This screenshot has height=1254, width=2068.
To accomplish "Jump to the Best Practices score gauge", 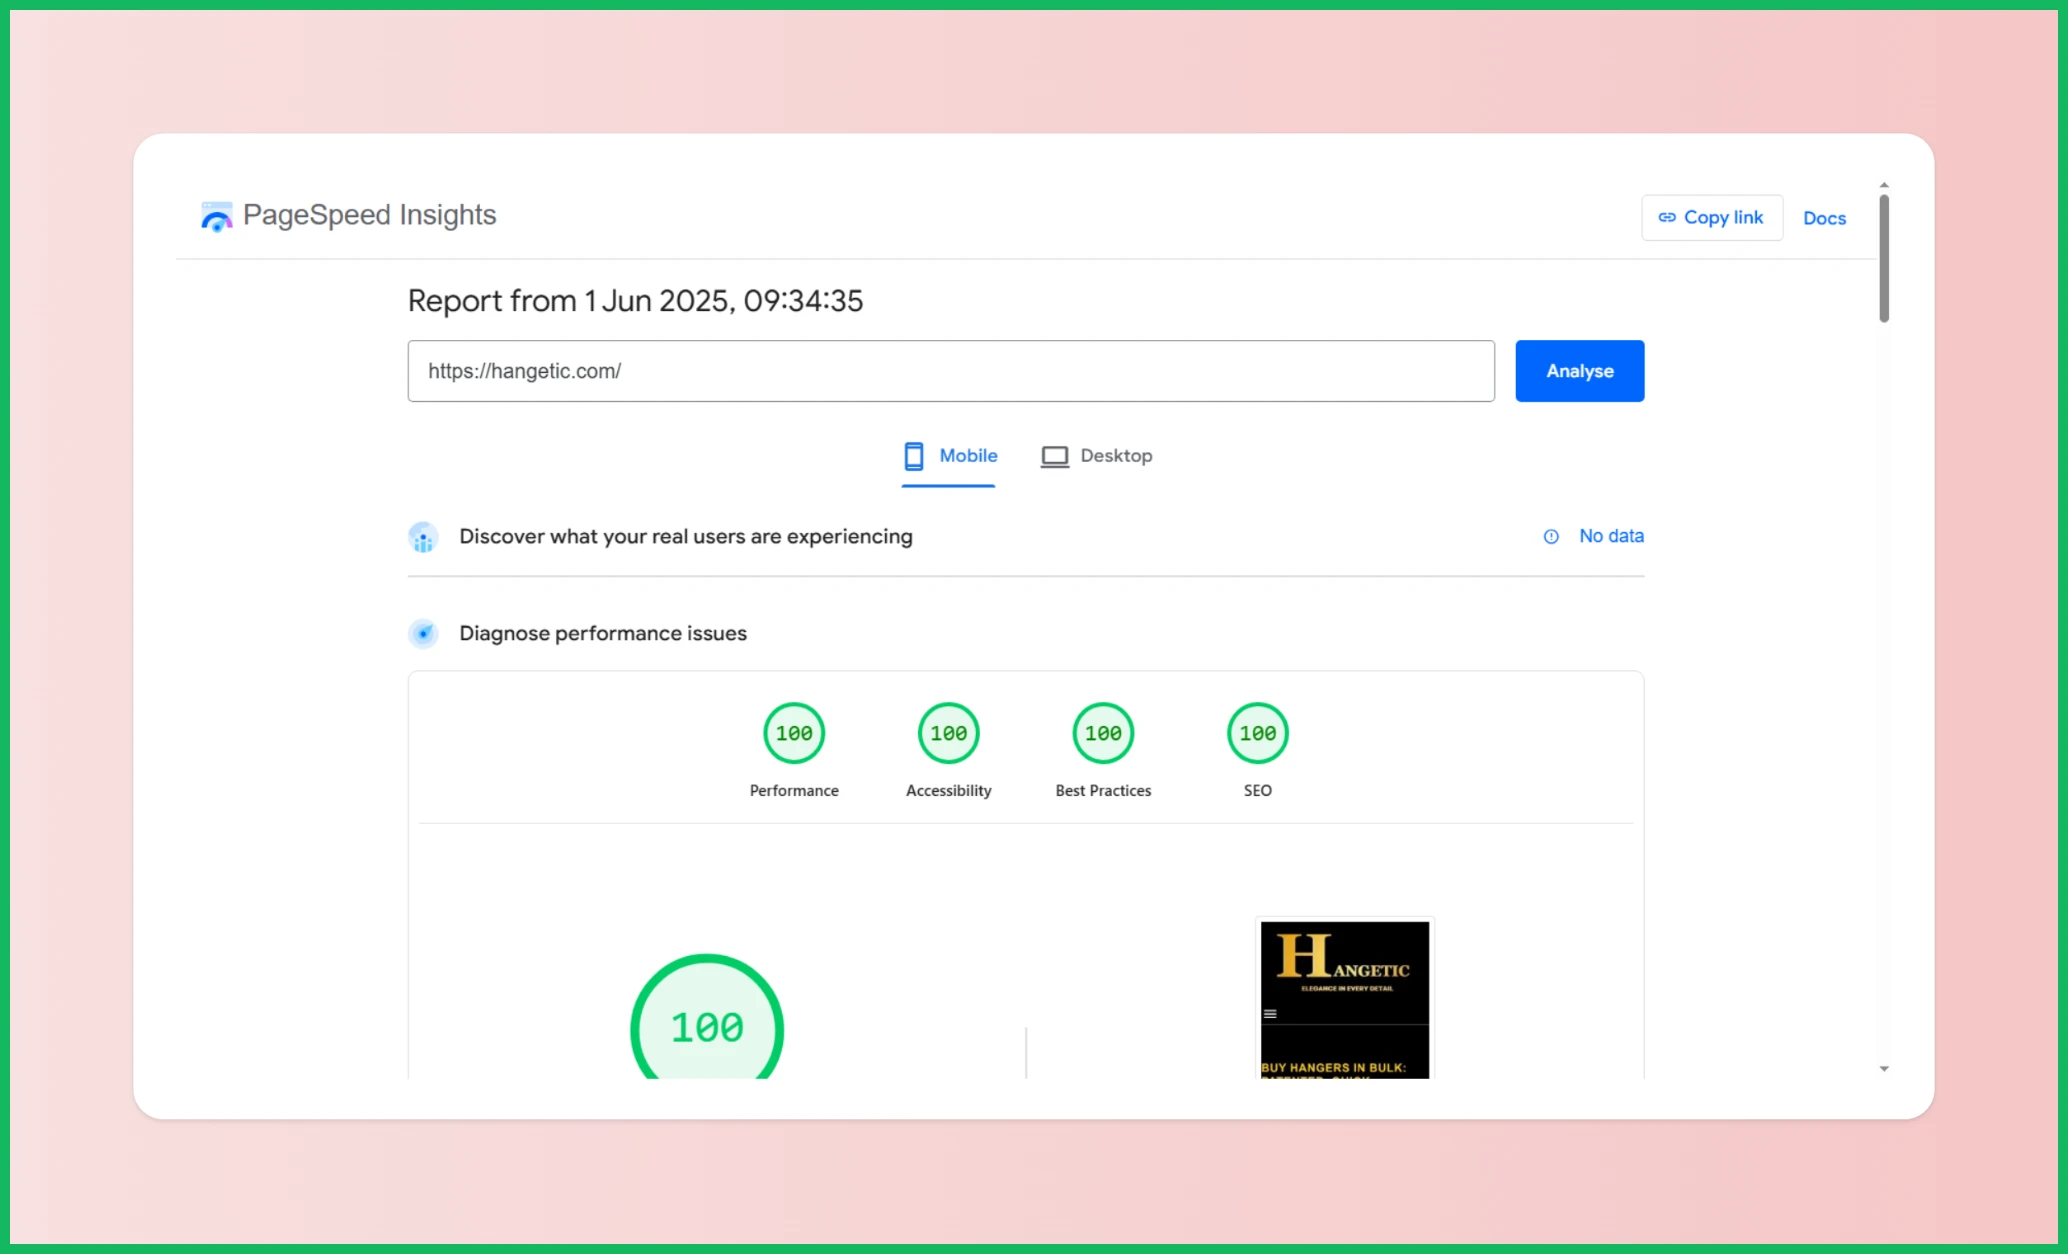I will (1103, 734).
